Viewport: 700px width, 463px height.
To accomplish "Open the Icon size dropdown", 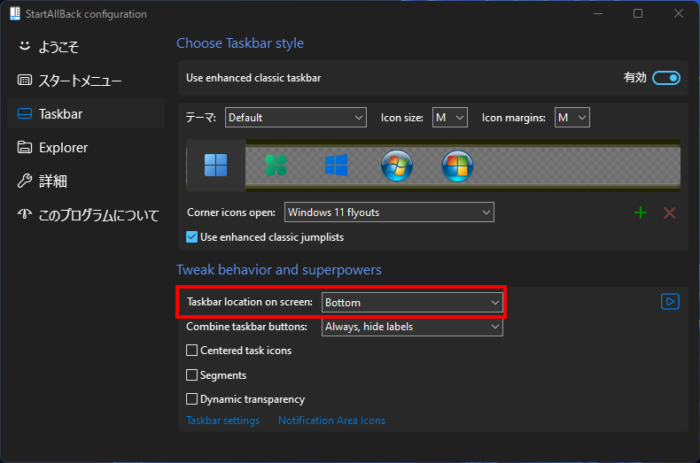I will click(x=449, y=118).
